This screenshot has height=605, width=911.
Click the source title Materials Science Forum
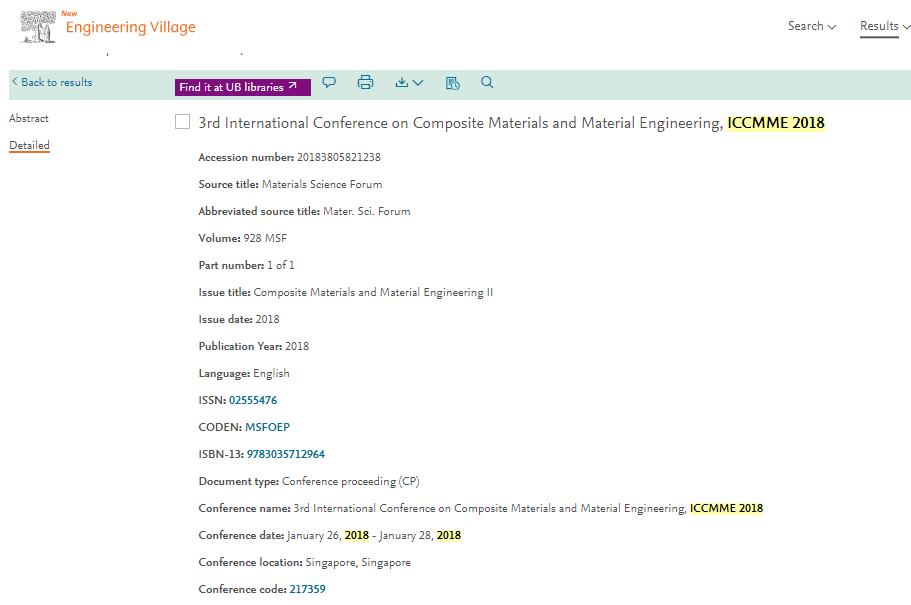click(322, 184)
